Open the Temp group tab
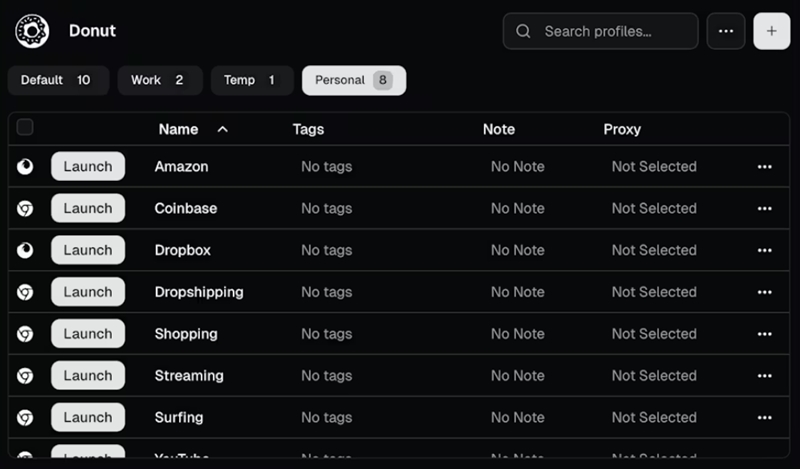This screenshot has height=469, width=800. pos(251,80)
